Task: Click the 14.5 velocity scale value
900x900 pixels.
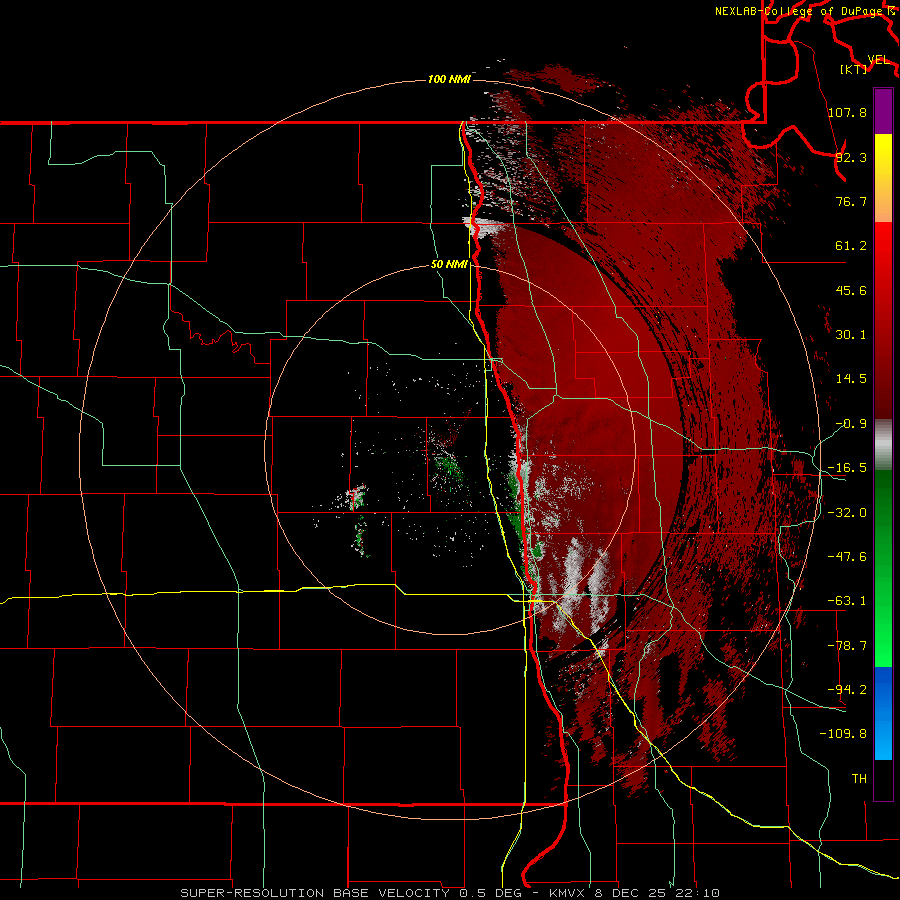Action: [851, 378]
